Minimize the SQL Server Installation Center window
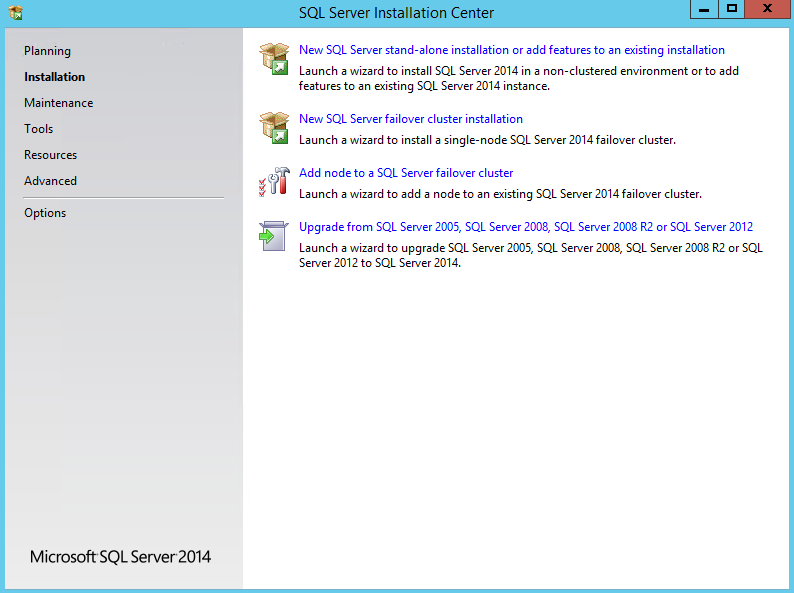Image resolution: width=794 pixels, height=593 pixels. coord(704,9)
